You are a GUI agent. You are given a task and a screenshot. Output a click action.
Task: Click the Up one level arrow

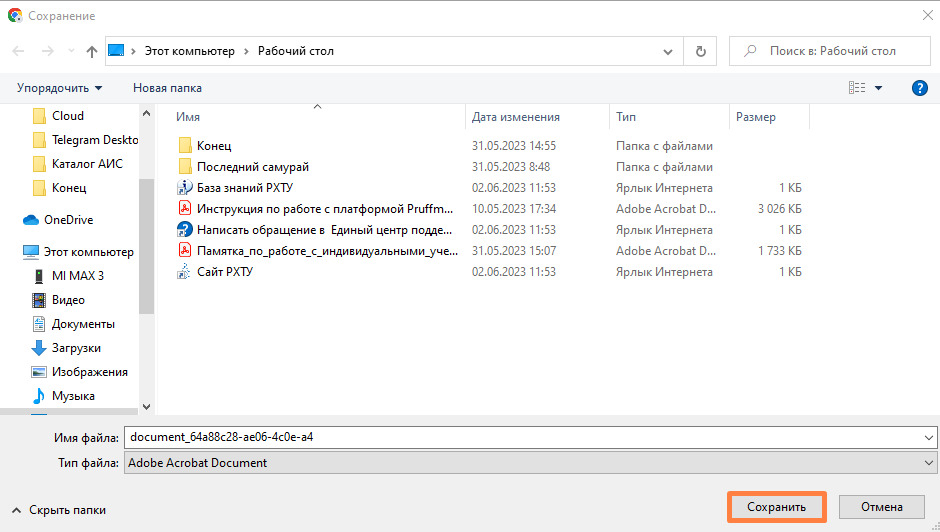click(92, 51)
